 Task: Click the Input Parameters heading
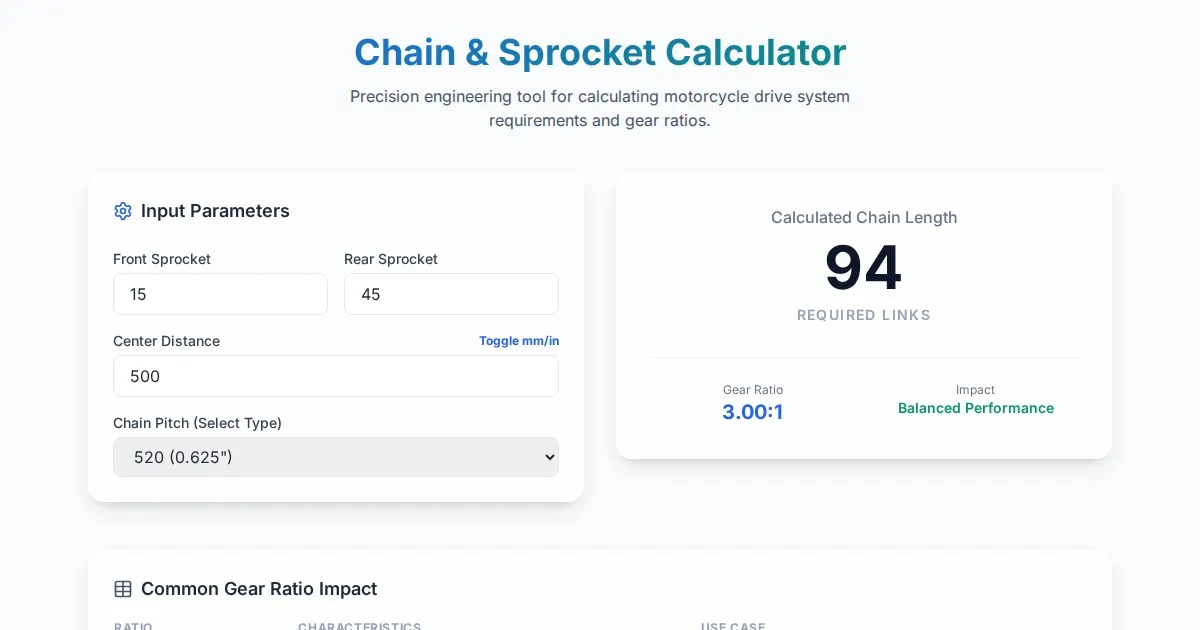tap(215, 211)
